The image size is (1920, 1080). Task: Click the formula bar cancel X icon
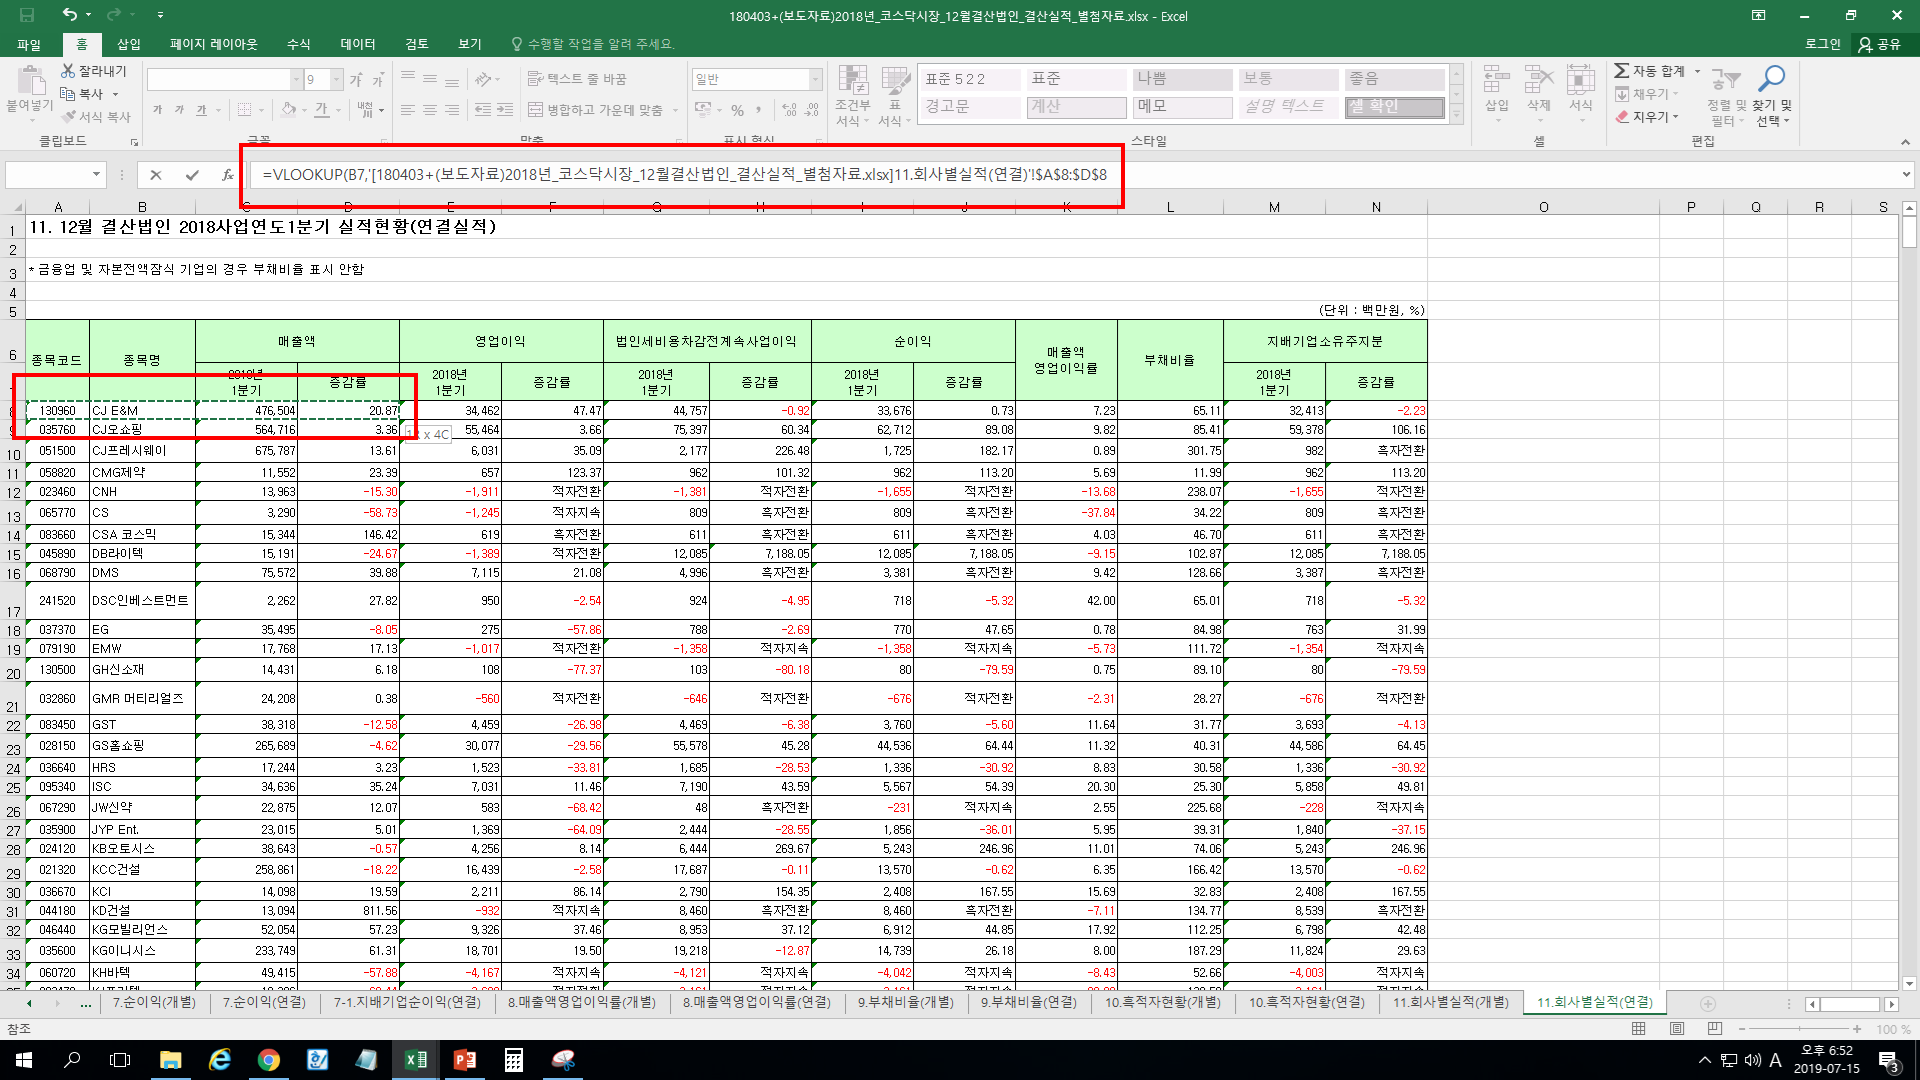pos(156,175)
